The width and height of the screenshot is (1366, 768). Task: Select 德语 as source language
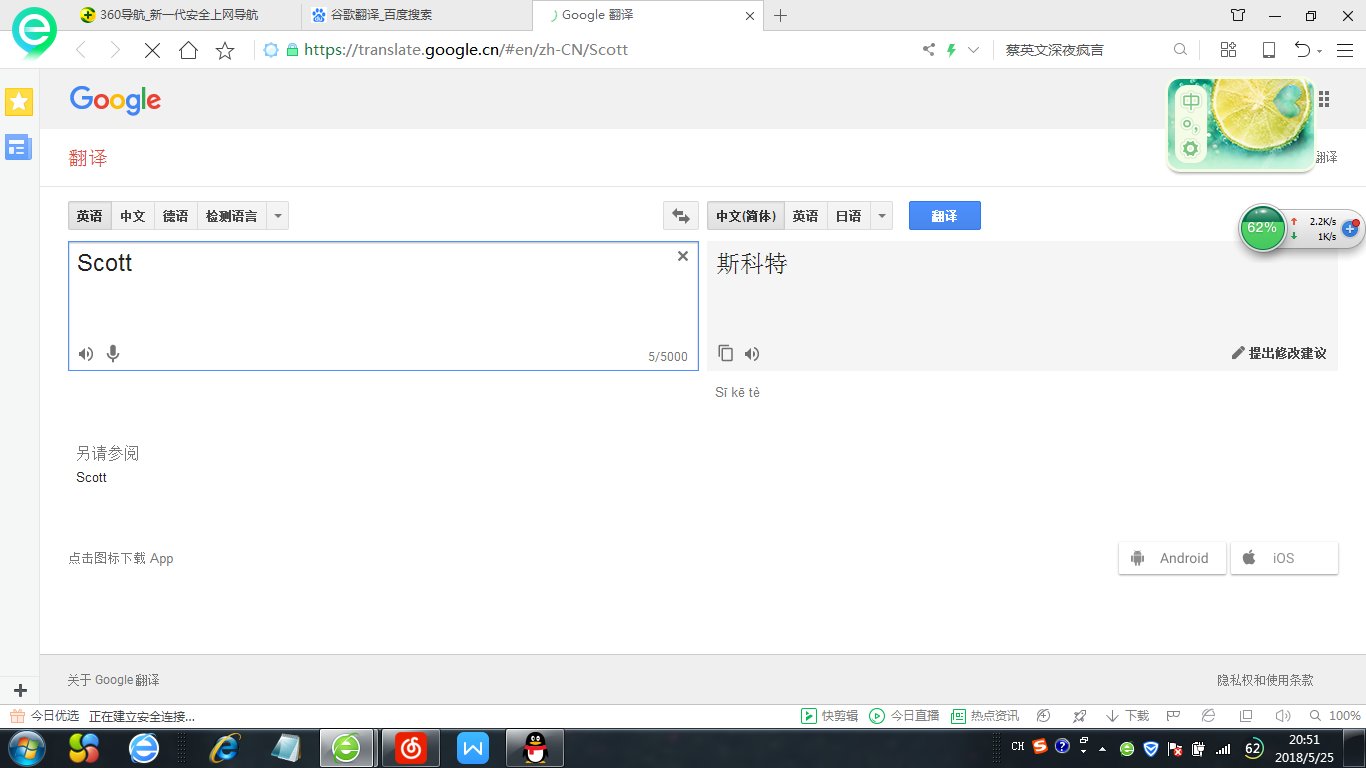176,215
